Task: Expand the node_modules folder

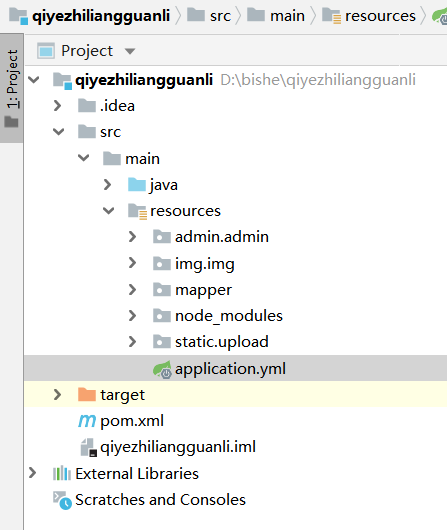Action: (132, 316)
